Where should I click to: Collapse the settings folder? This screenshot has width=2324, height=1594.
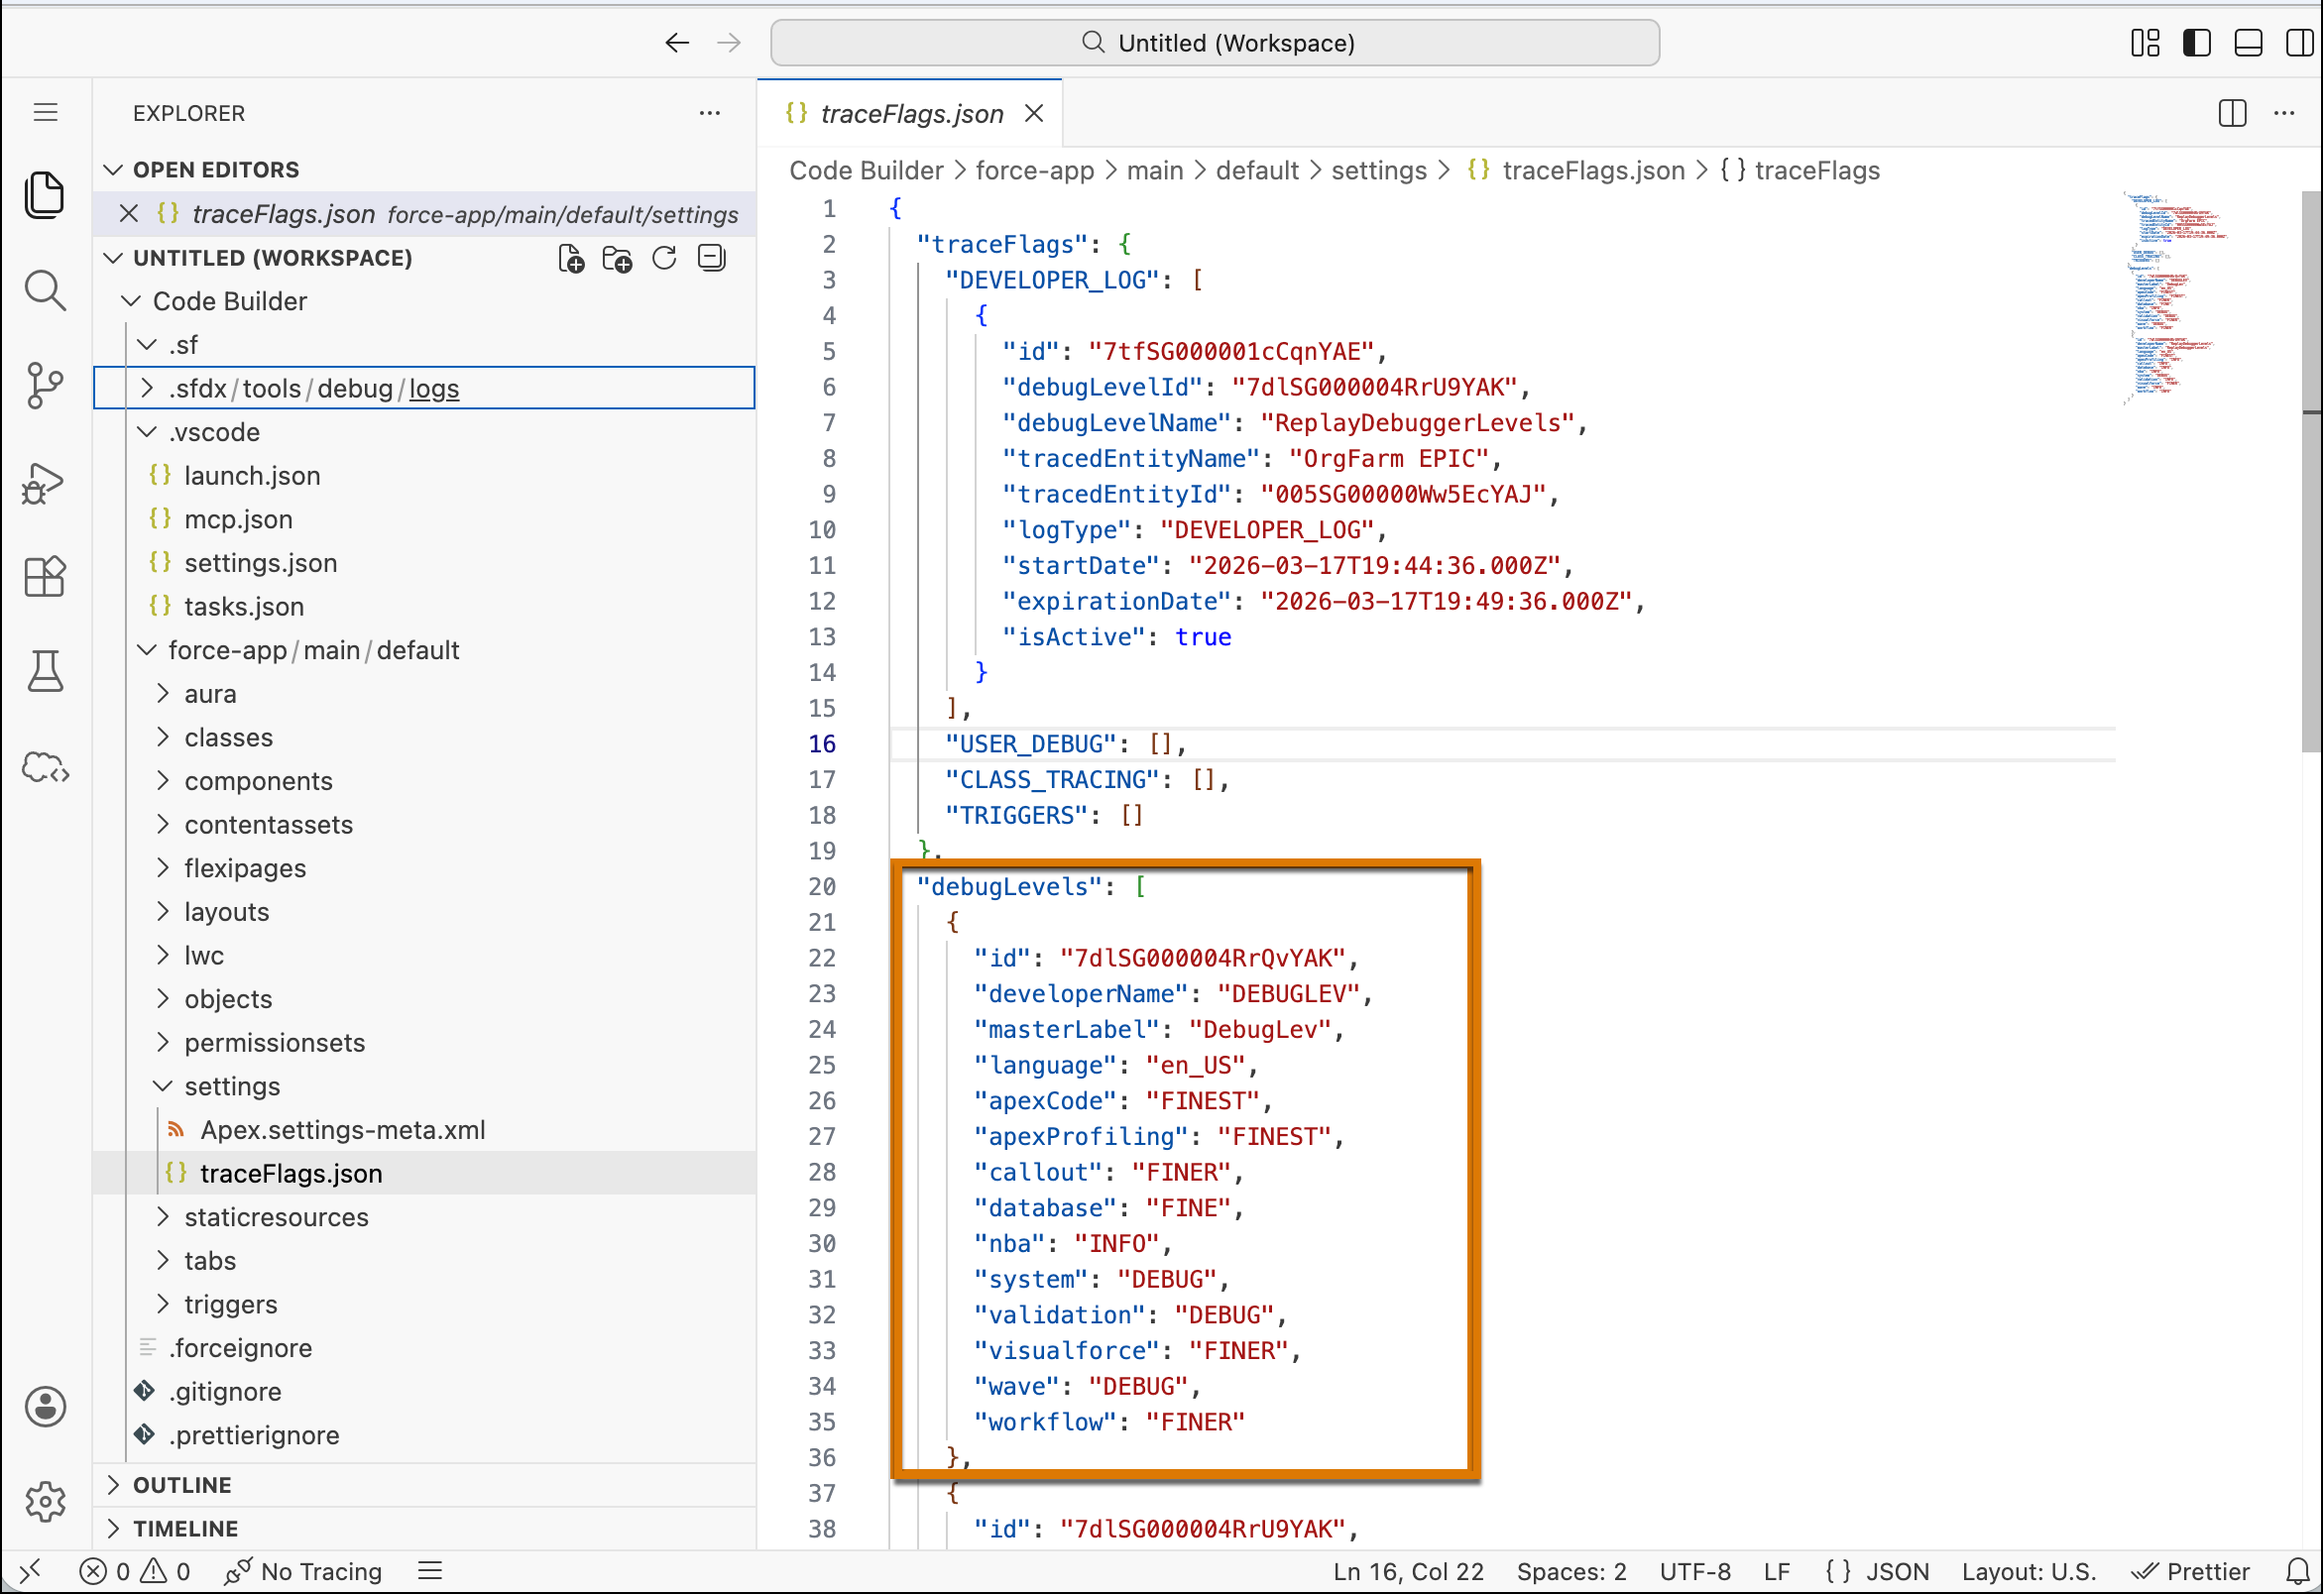[x=163, y=1086]
